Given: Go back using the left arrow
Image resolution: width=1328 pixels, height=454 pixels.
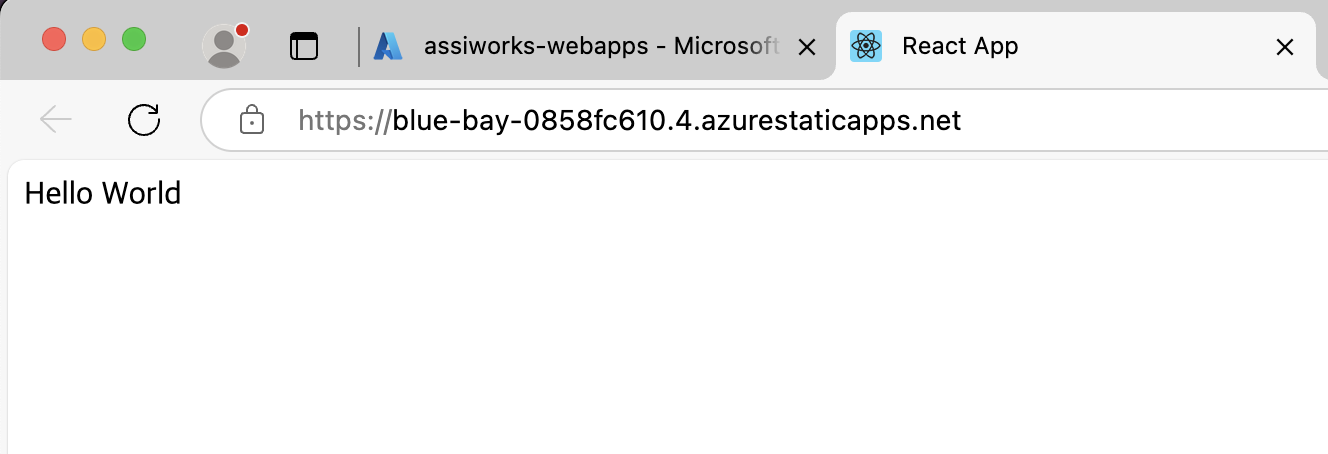Looking at the screenshot, I should pos(56,120).
